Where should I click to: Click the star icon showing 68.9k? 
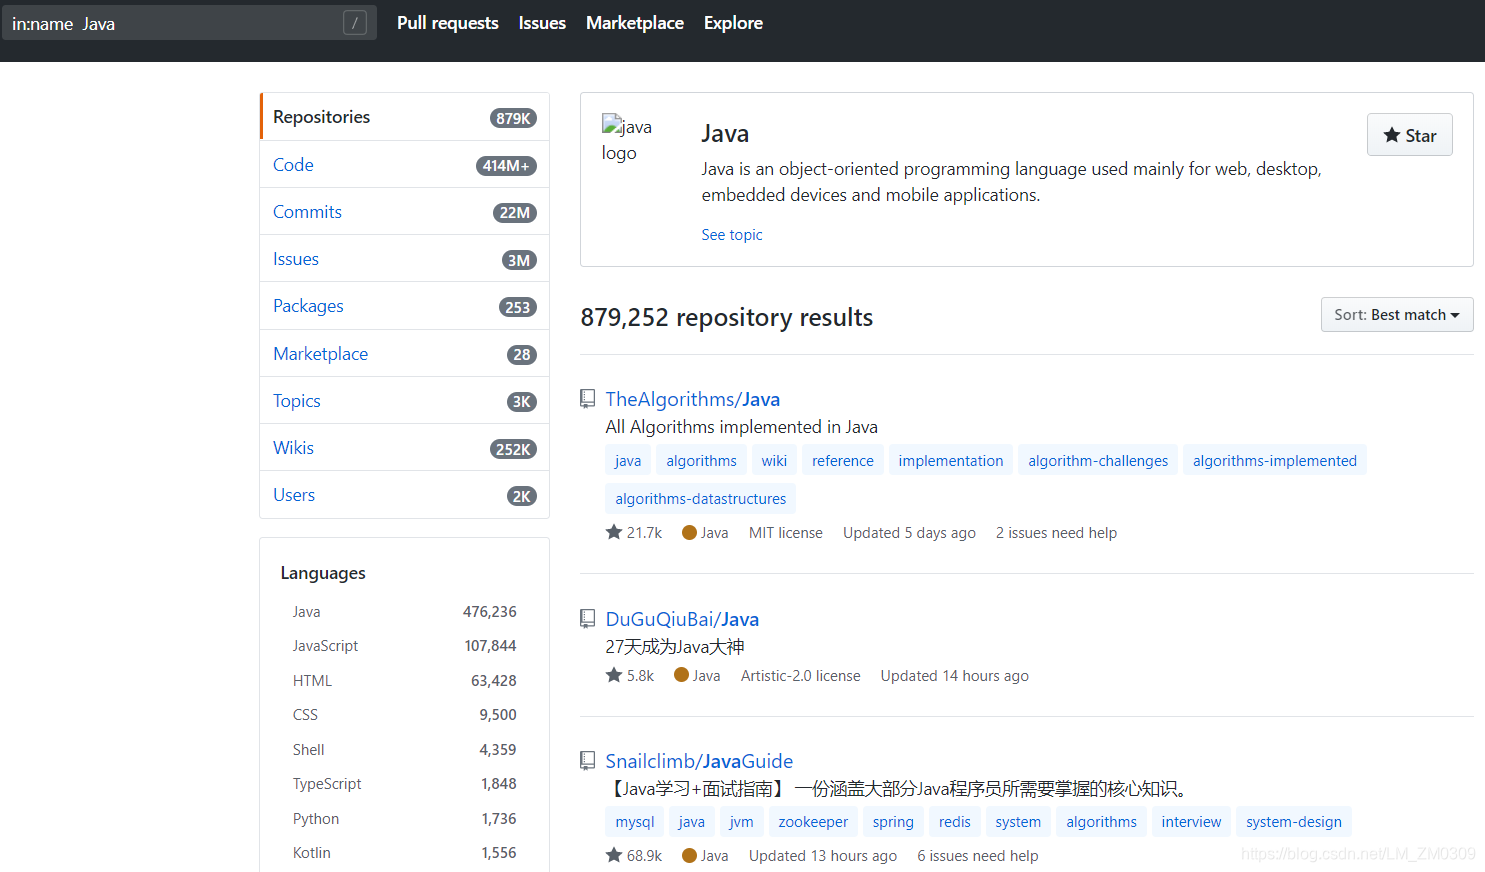614,855
